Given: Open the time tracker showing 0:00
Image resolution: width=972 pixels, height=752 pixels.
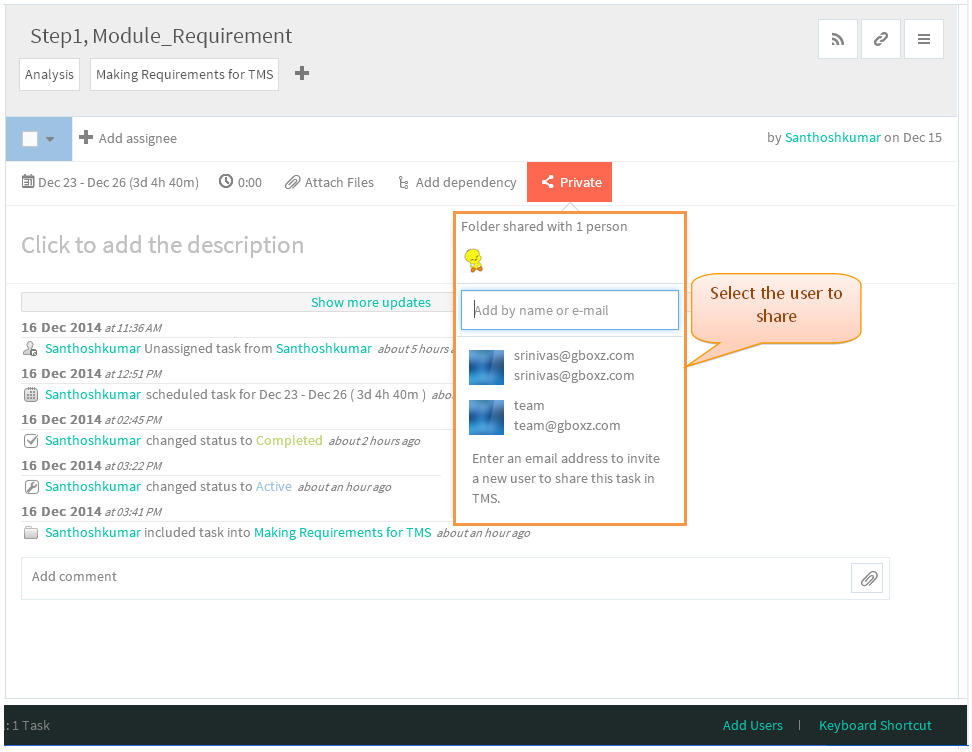Looking at the screenshot, I should point(241,182).
